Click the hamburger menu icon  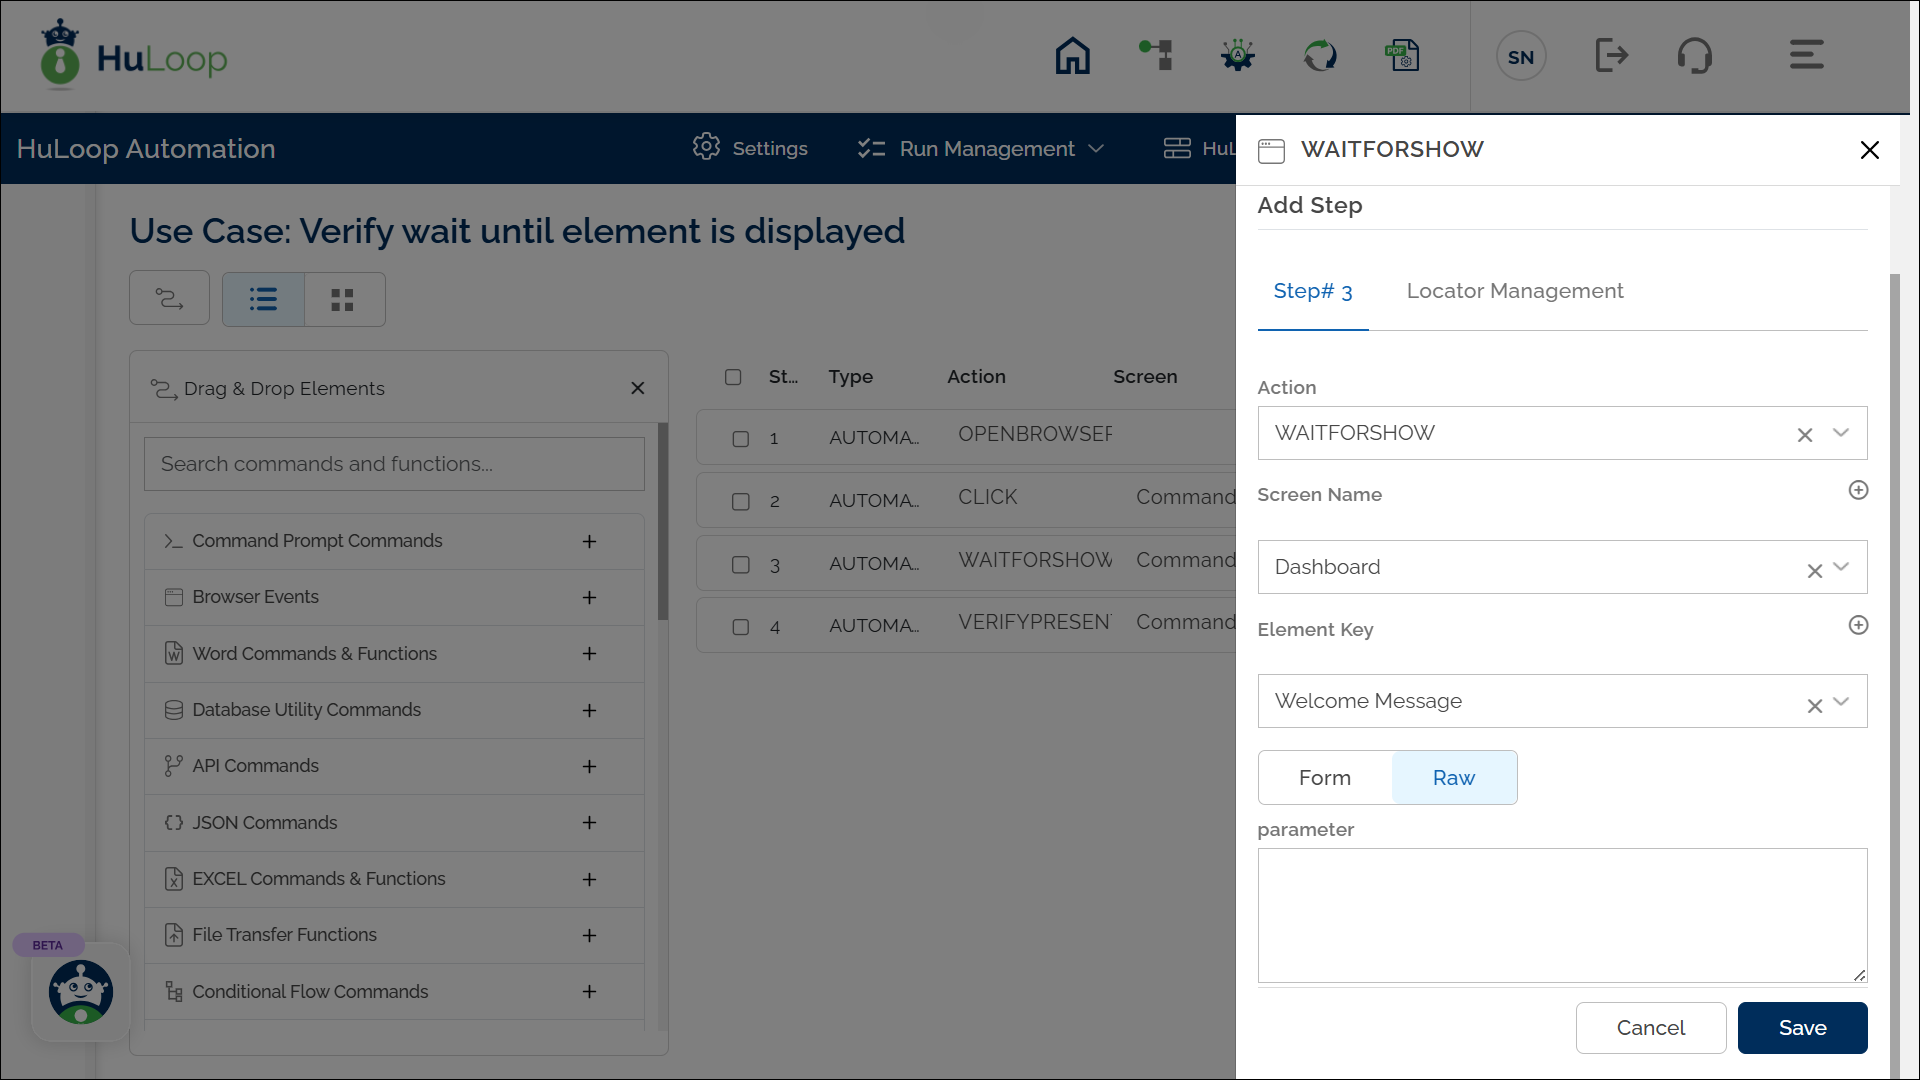click(1806, 56)
